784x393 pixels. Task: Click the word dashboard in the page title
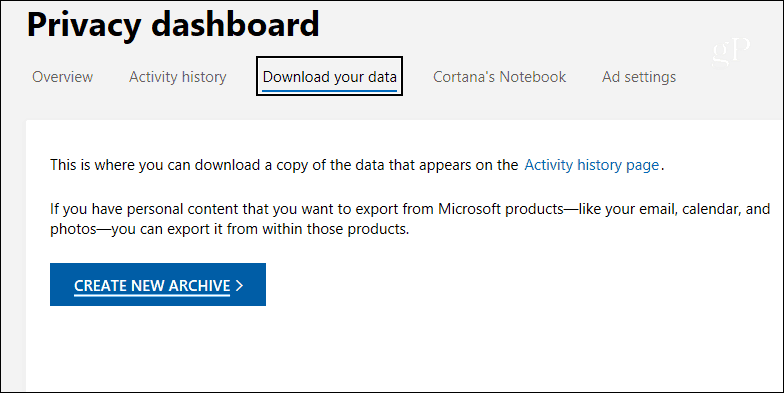pyautogui.click(x=235, y=22)
